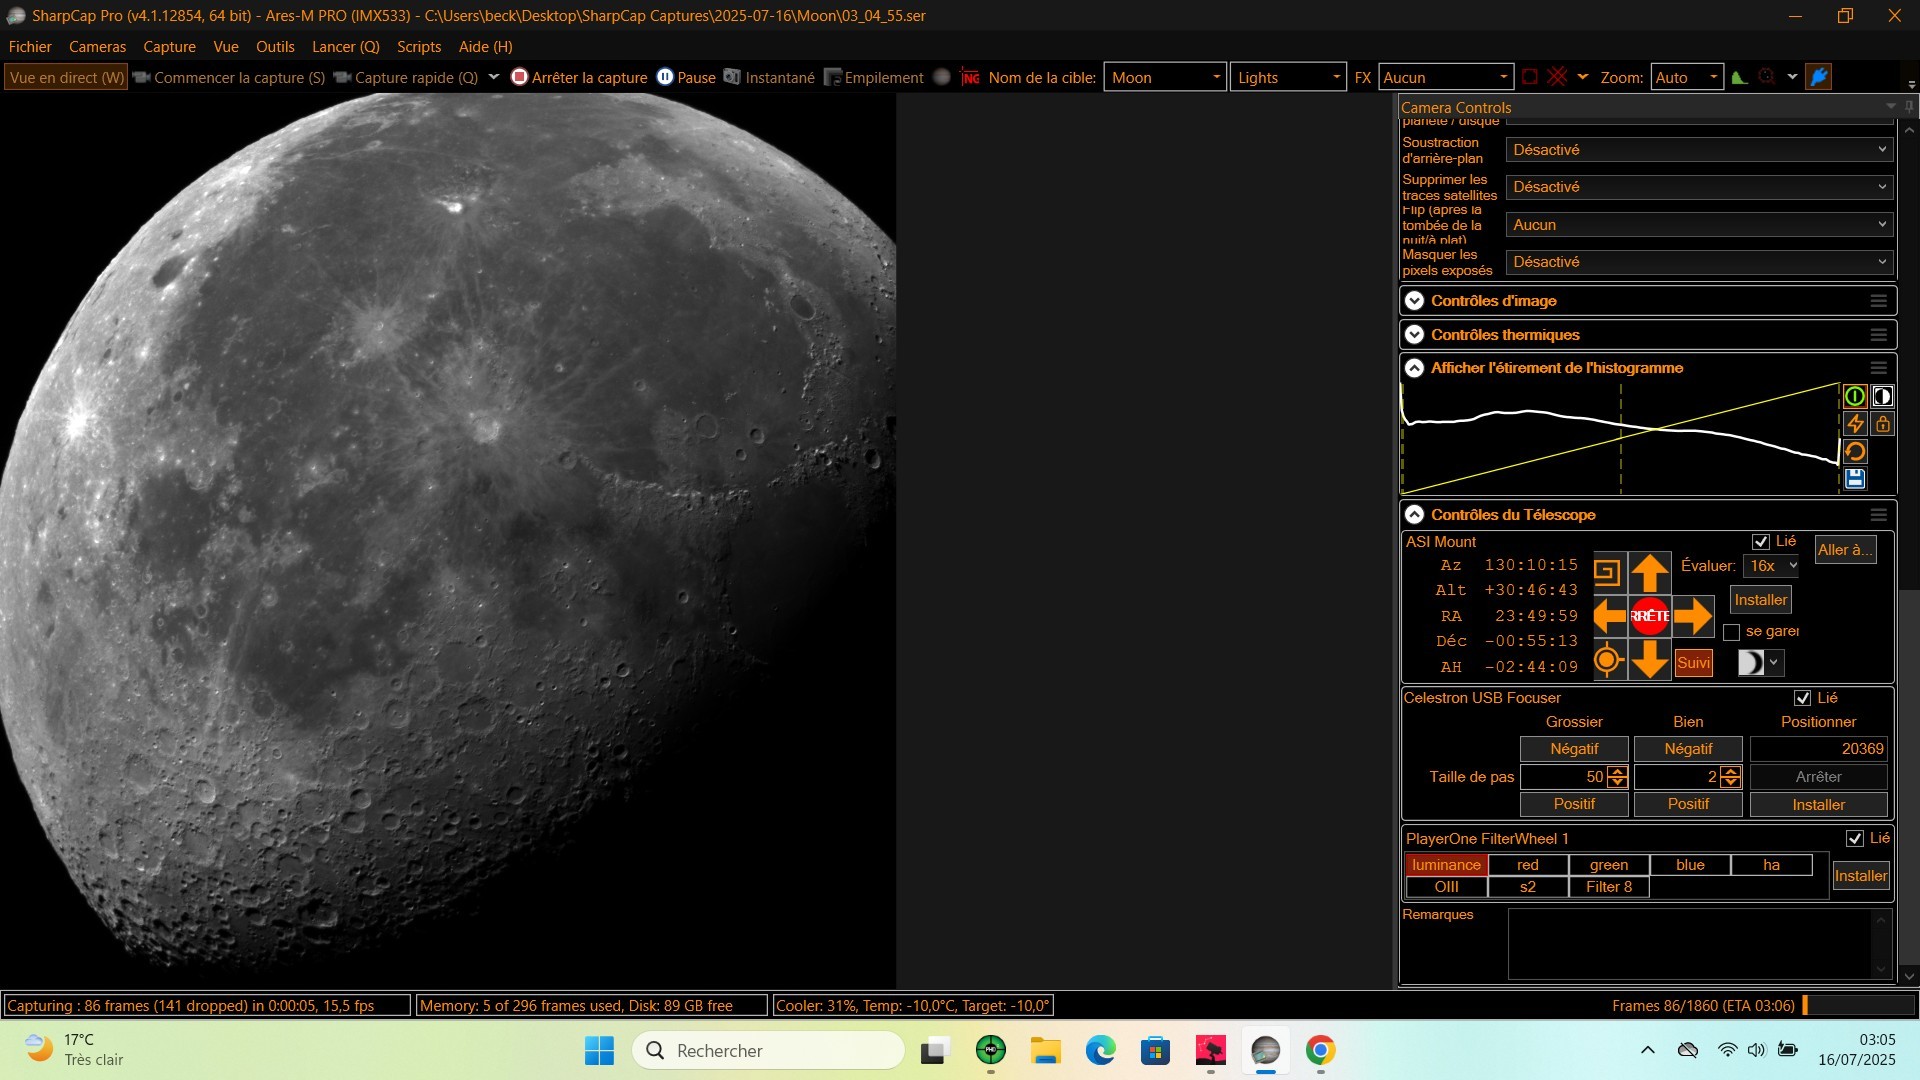Open the Soustraction d'arrière-plan dropdown
This screenshot has width=1920, height=1080.
(x=1699, y=150)
